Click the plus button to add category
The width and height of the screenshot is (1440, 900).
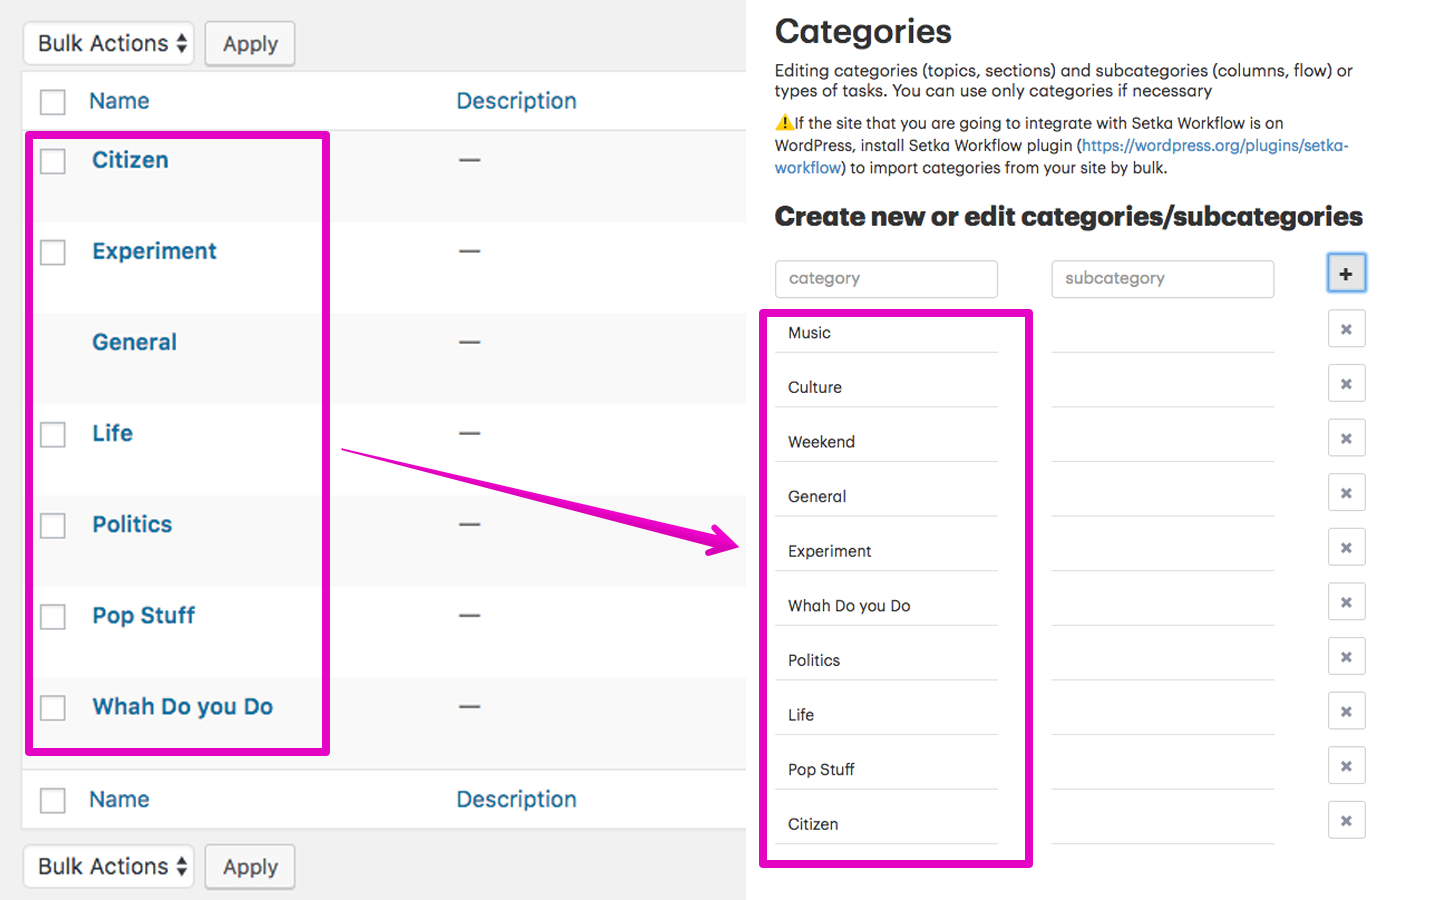click(1346, 273)
